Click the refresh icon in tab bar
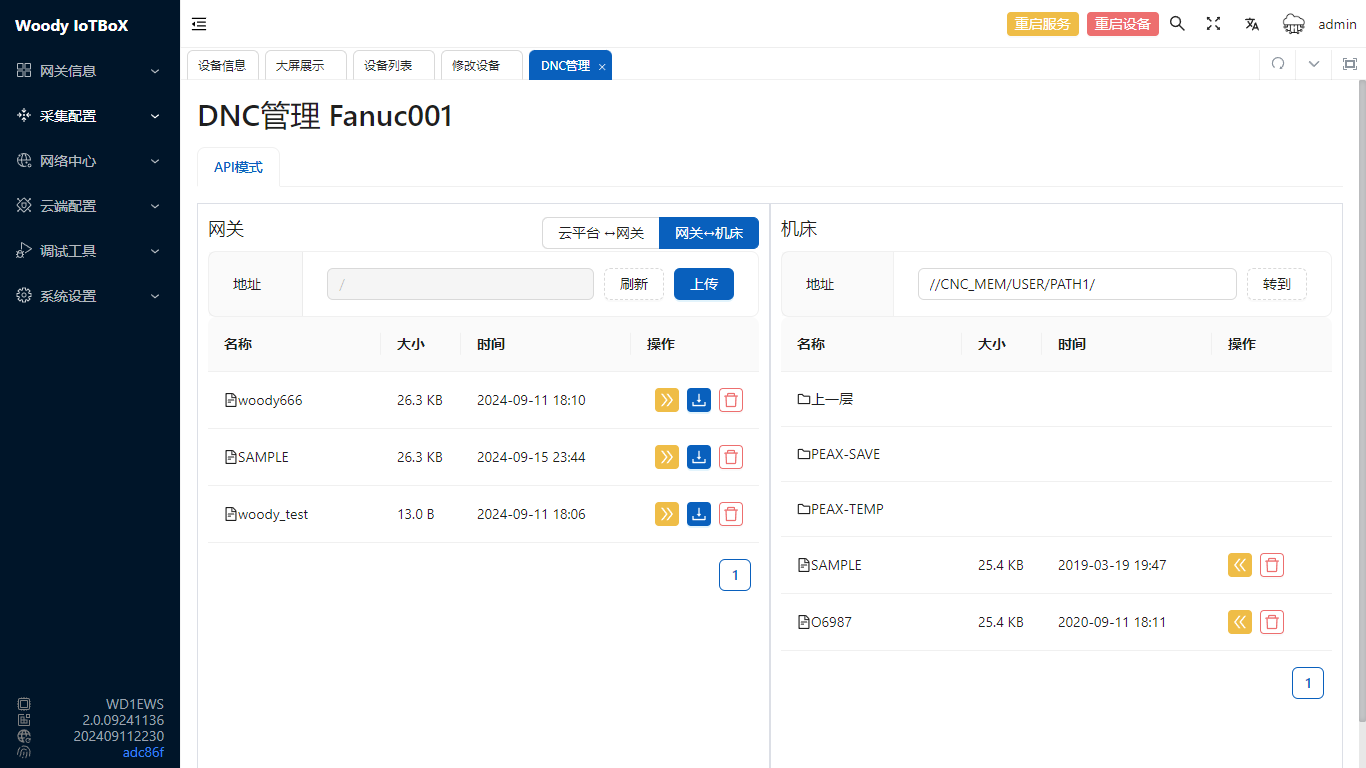The height and width of the screenshot is (768, 1366). tap(1277, 64)
